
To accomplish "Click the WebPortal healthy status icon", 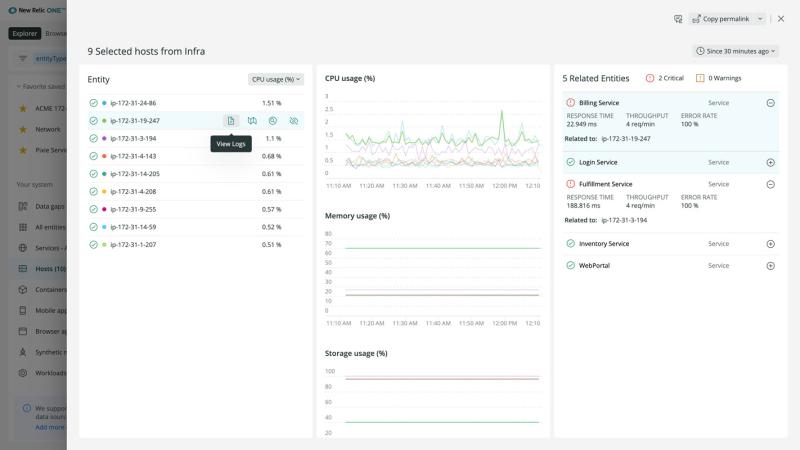I will pos(570,265).
